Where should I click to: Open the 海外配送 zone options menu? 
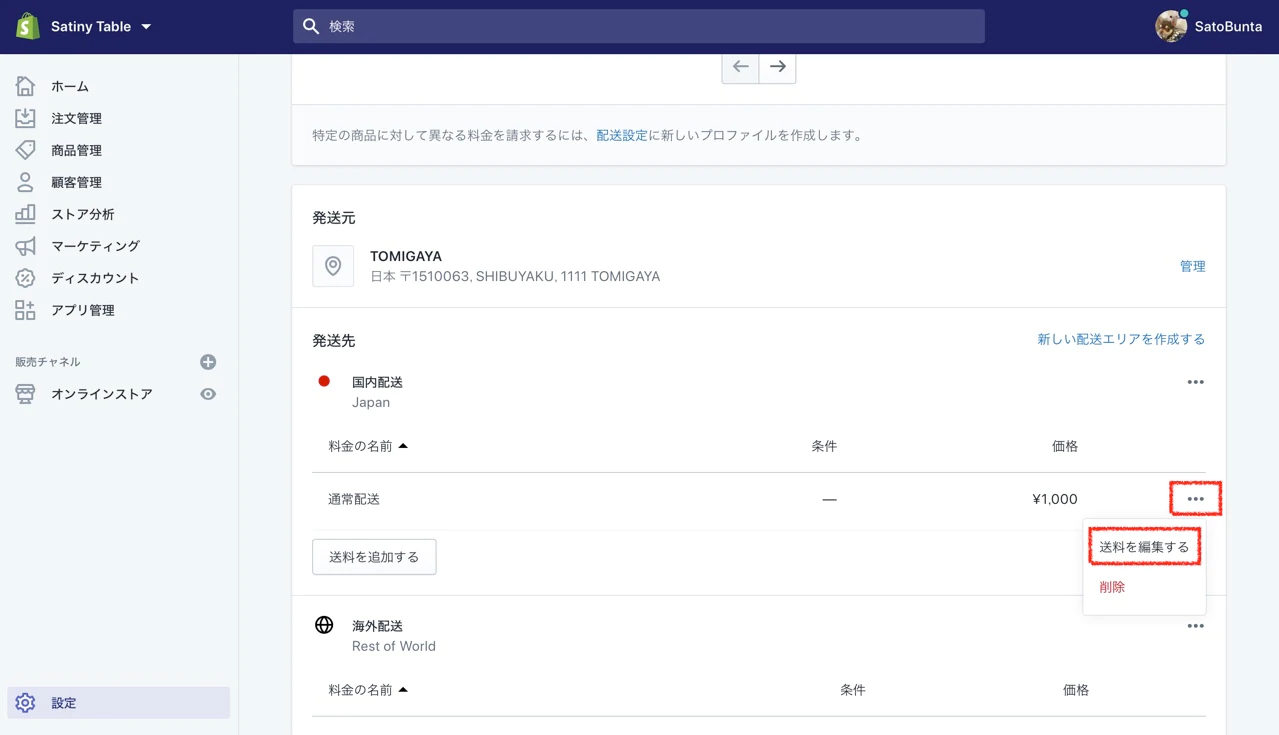pyautogui.click(x=1195, y=626)
